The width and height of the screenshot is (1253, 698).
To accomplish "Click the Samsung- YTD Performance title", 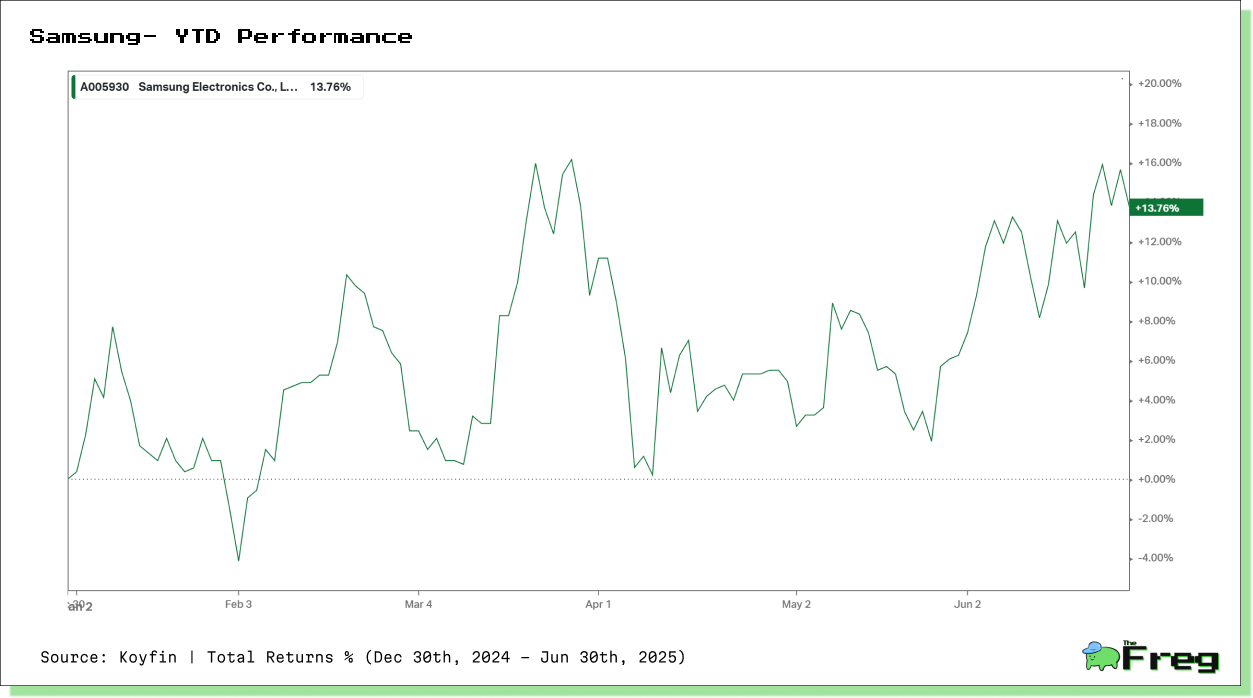I will pyautogui.click(x=220, y=37).
